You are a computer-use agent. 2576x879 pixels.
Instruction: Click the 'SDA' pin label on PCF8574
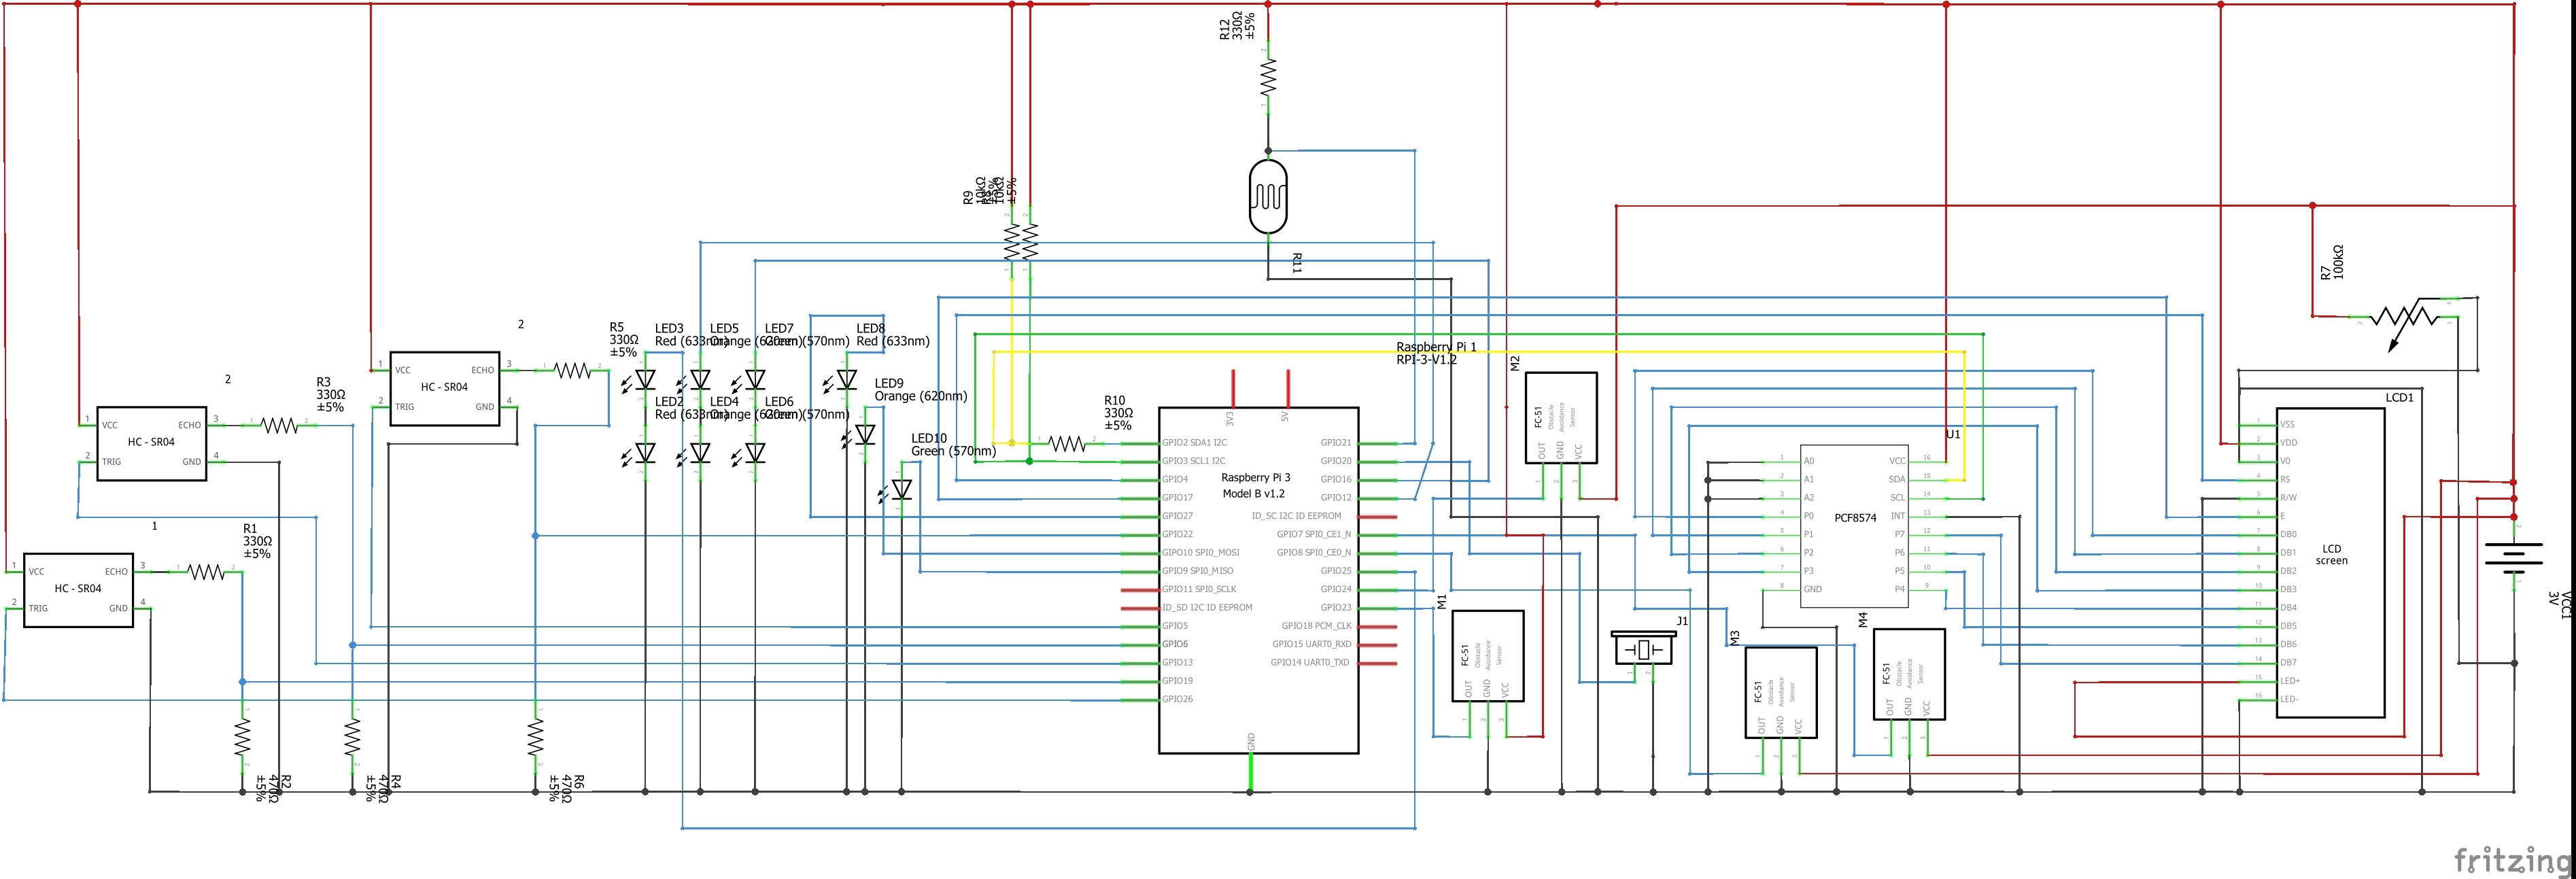[x=1897, y=479]
